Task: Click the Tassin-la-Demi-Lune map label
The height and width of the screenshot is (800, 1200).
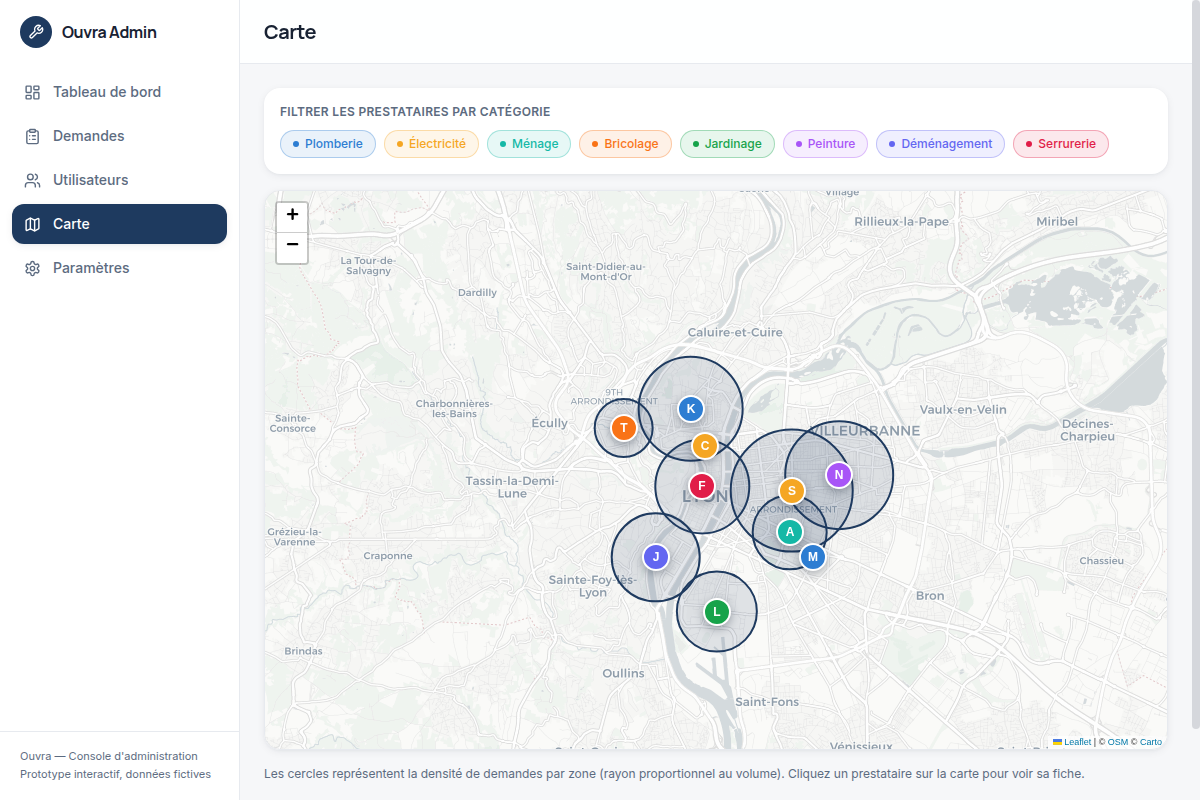Action: click(512, 487)
